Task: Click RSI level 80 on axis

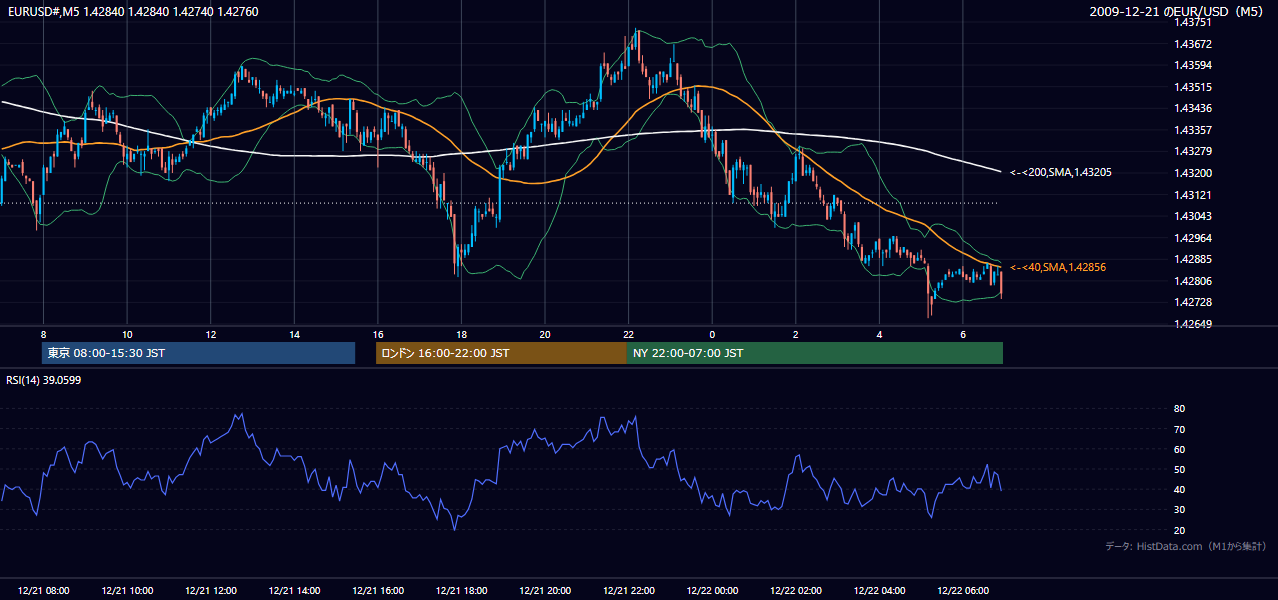Action: pos(1180,409)
